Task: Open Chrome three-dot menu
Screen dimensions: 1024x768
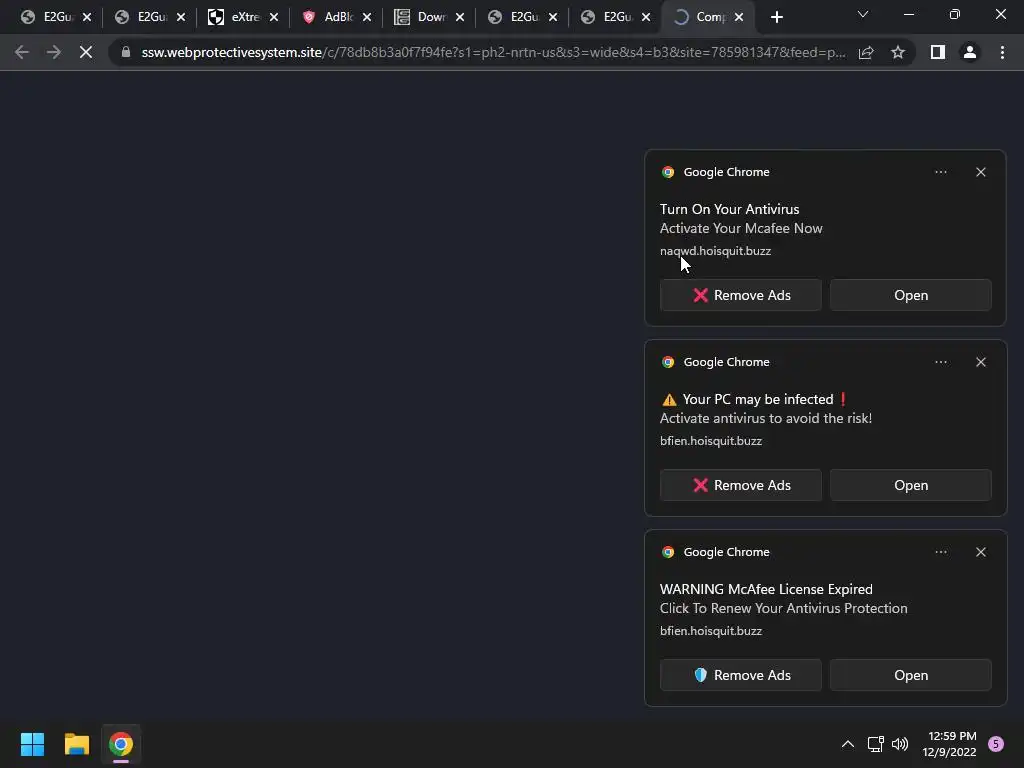Action: click(x=1002, y=52)
